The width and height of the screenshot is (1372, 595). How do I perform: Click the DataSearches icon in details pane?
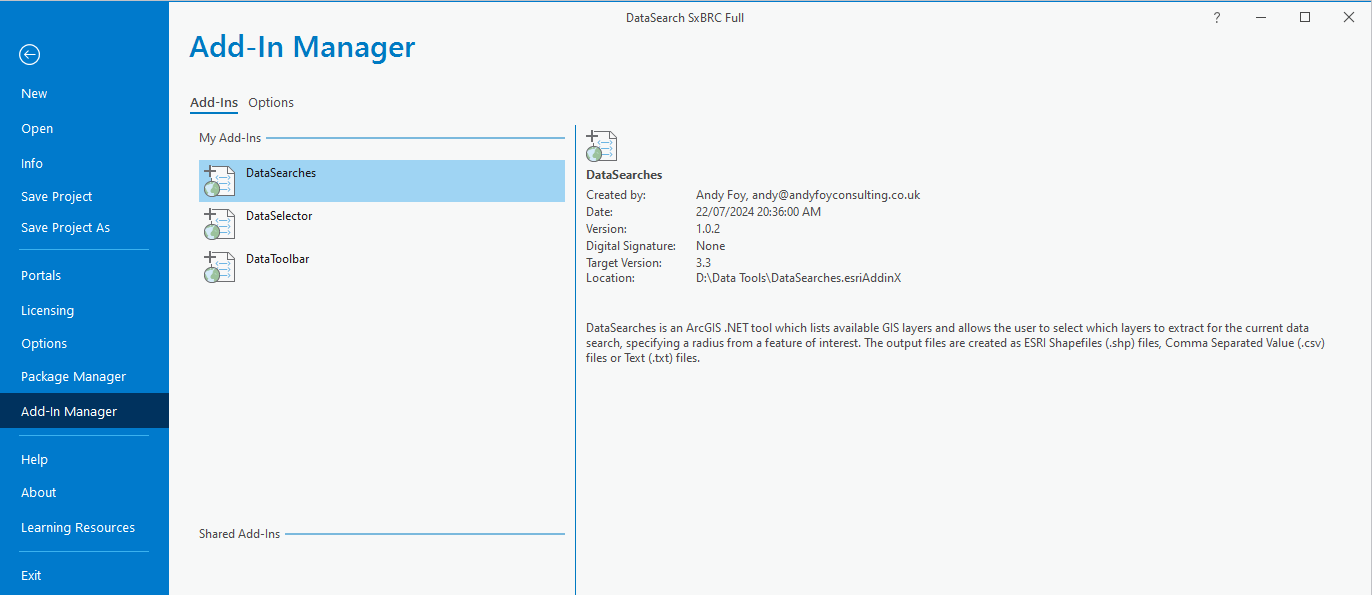pyautogui.click(x=602, y=146)
